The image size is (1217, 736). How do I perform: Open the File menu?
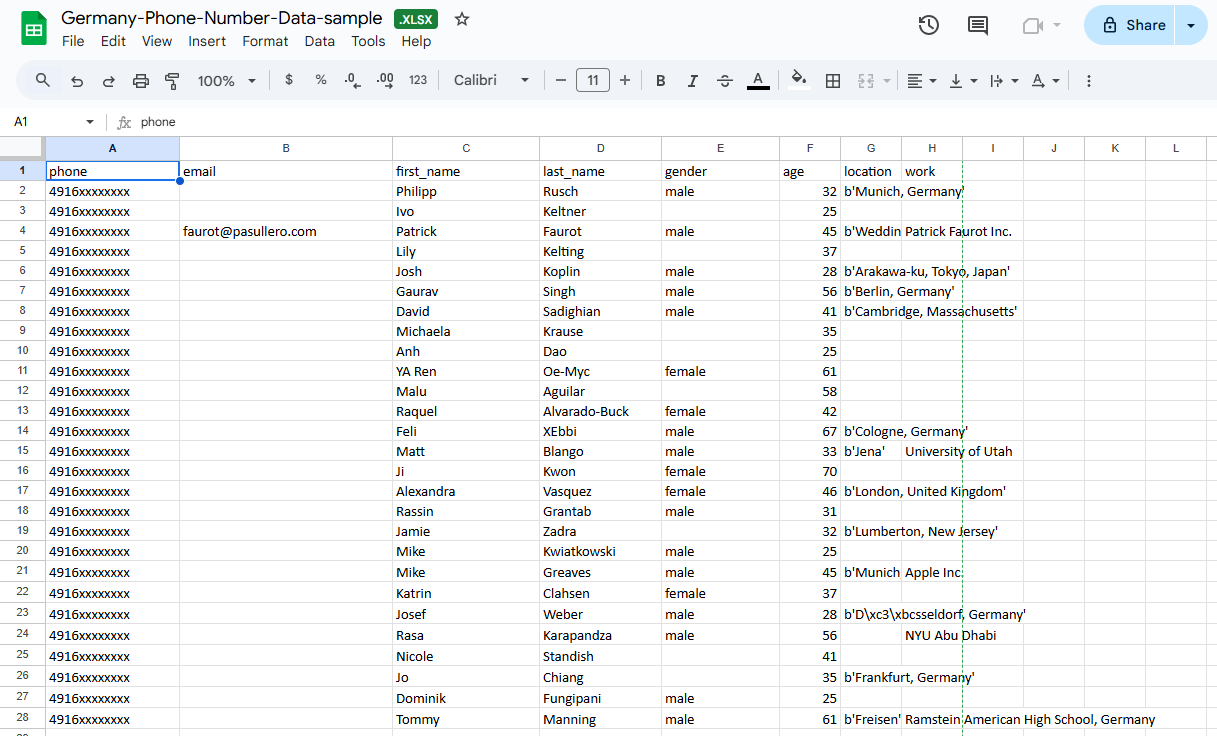(73, 41)
